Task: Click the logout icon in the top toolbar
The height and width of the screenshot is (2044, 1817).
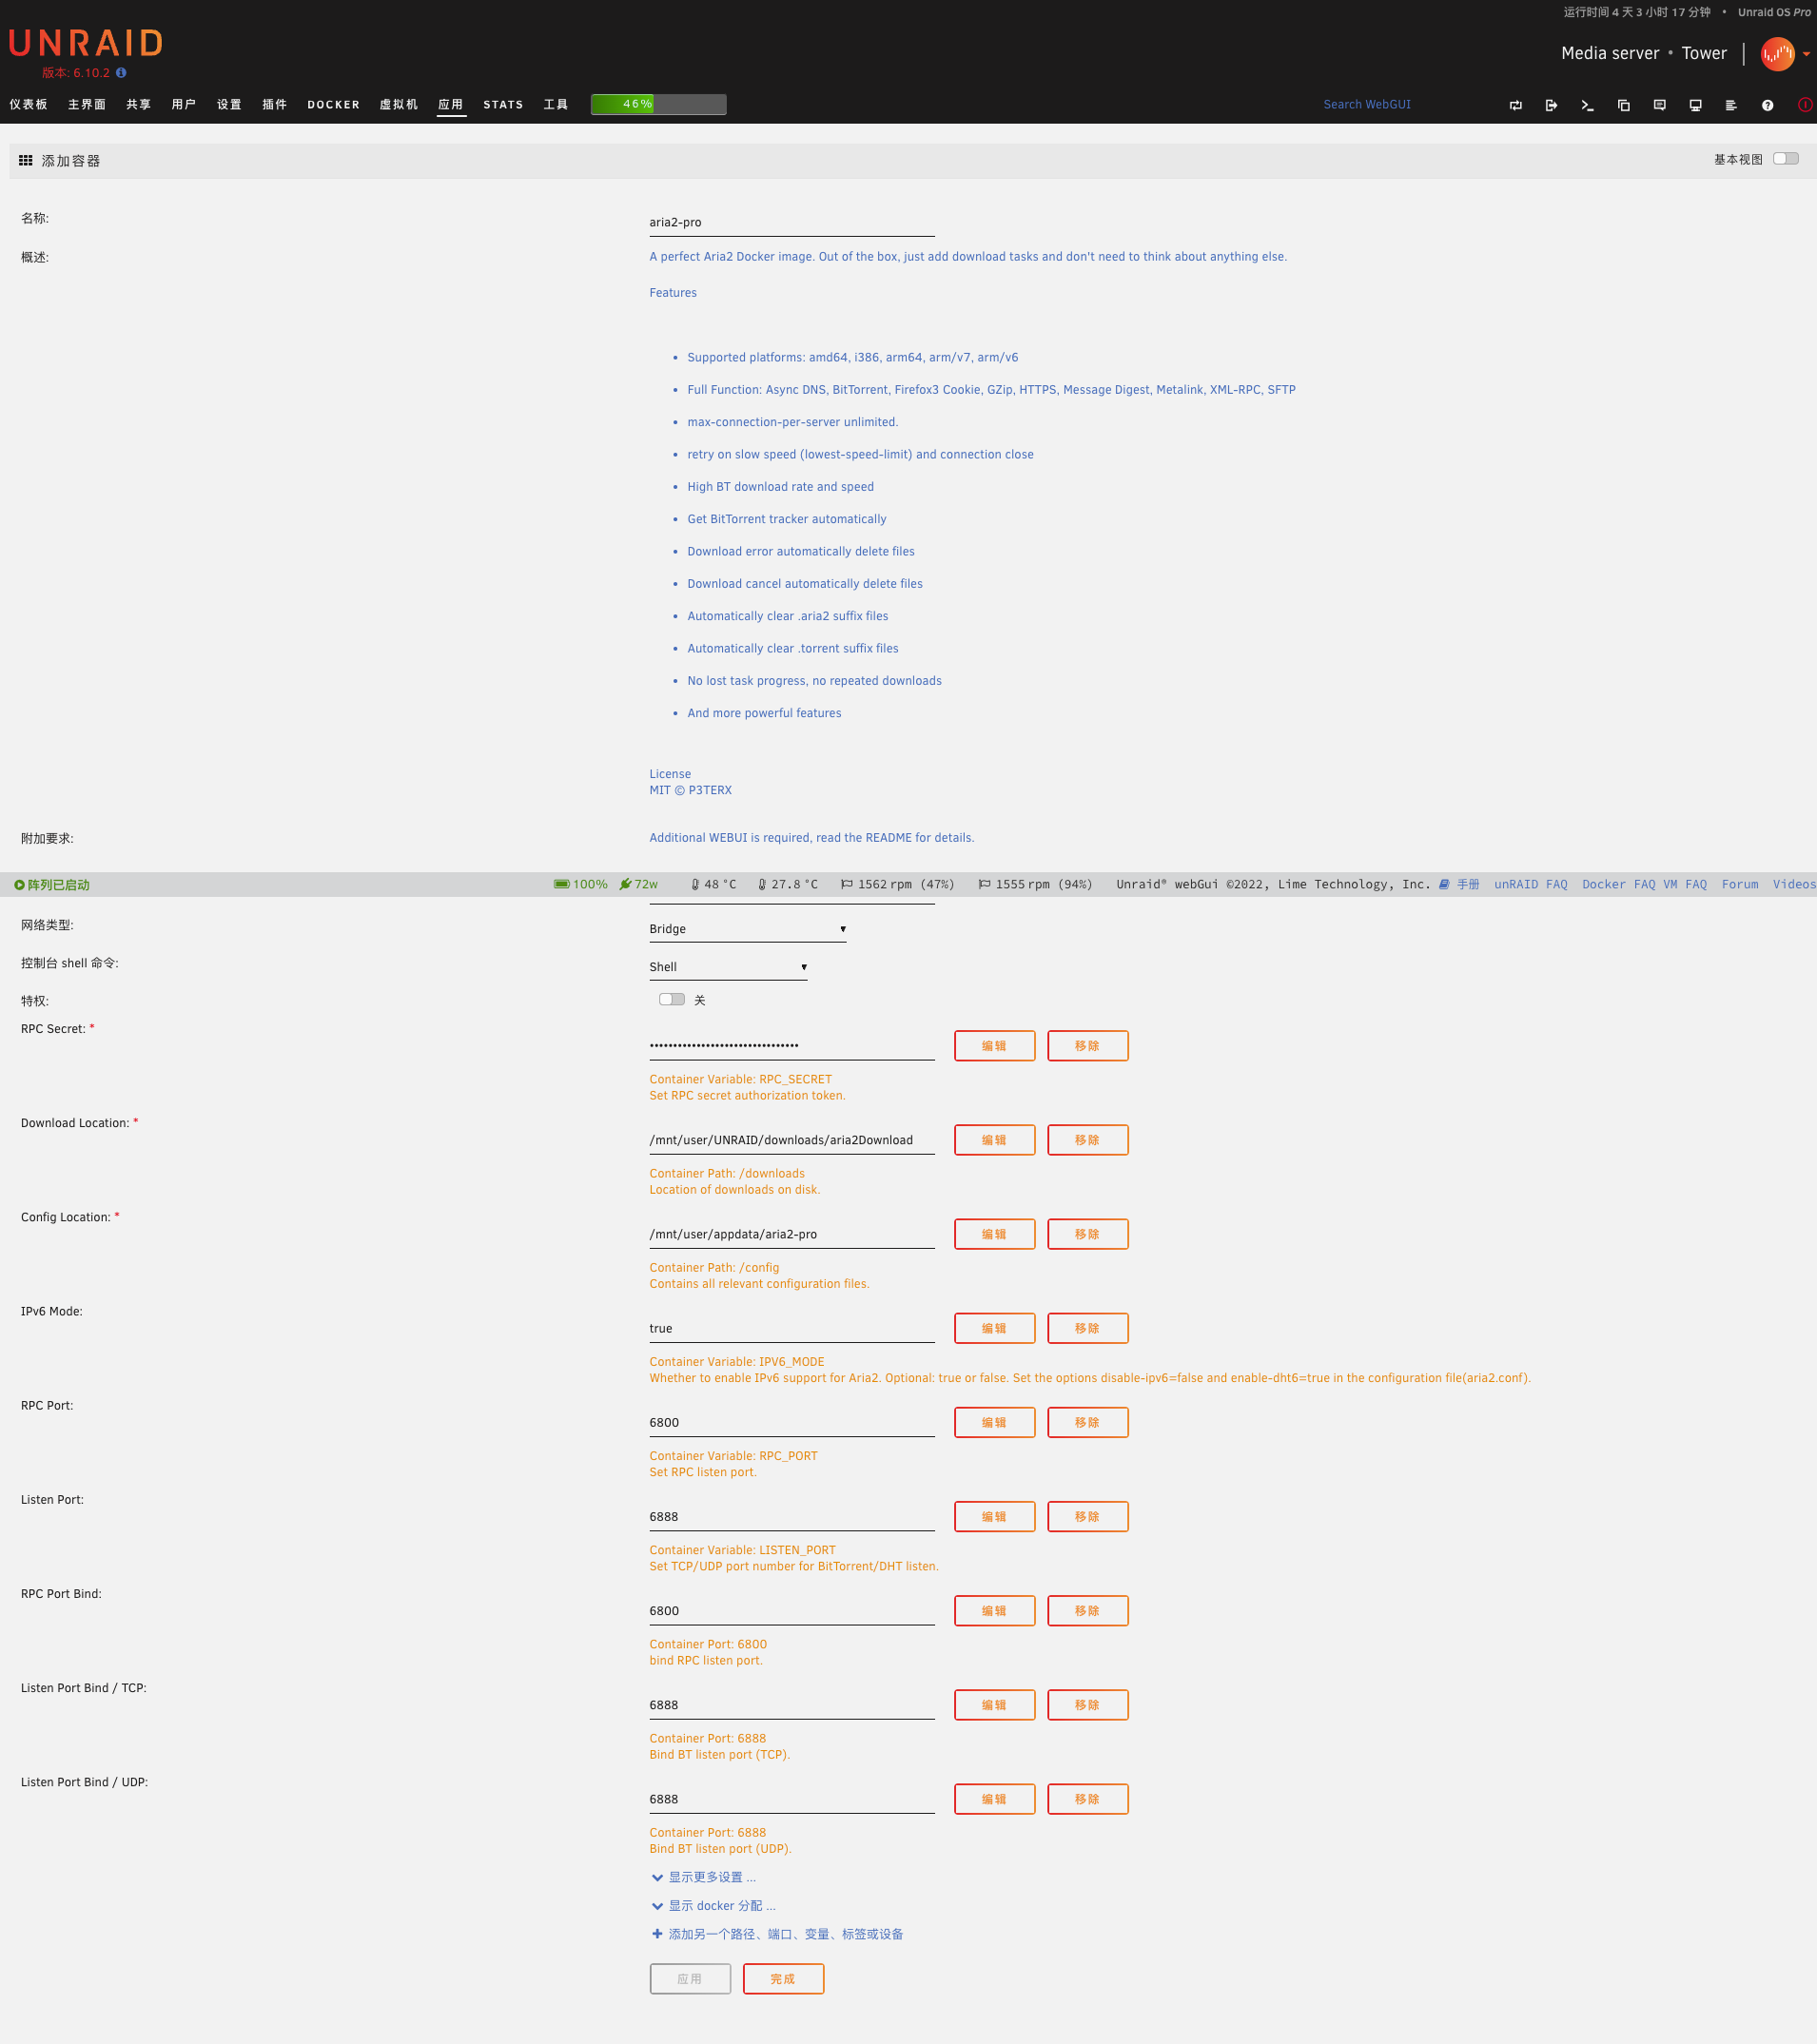Action: click(1552, 104)
